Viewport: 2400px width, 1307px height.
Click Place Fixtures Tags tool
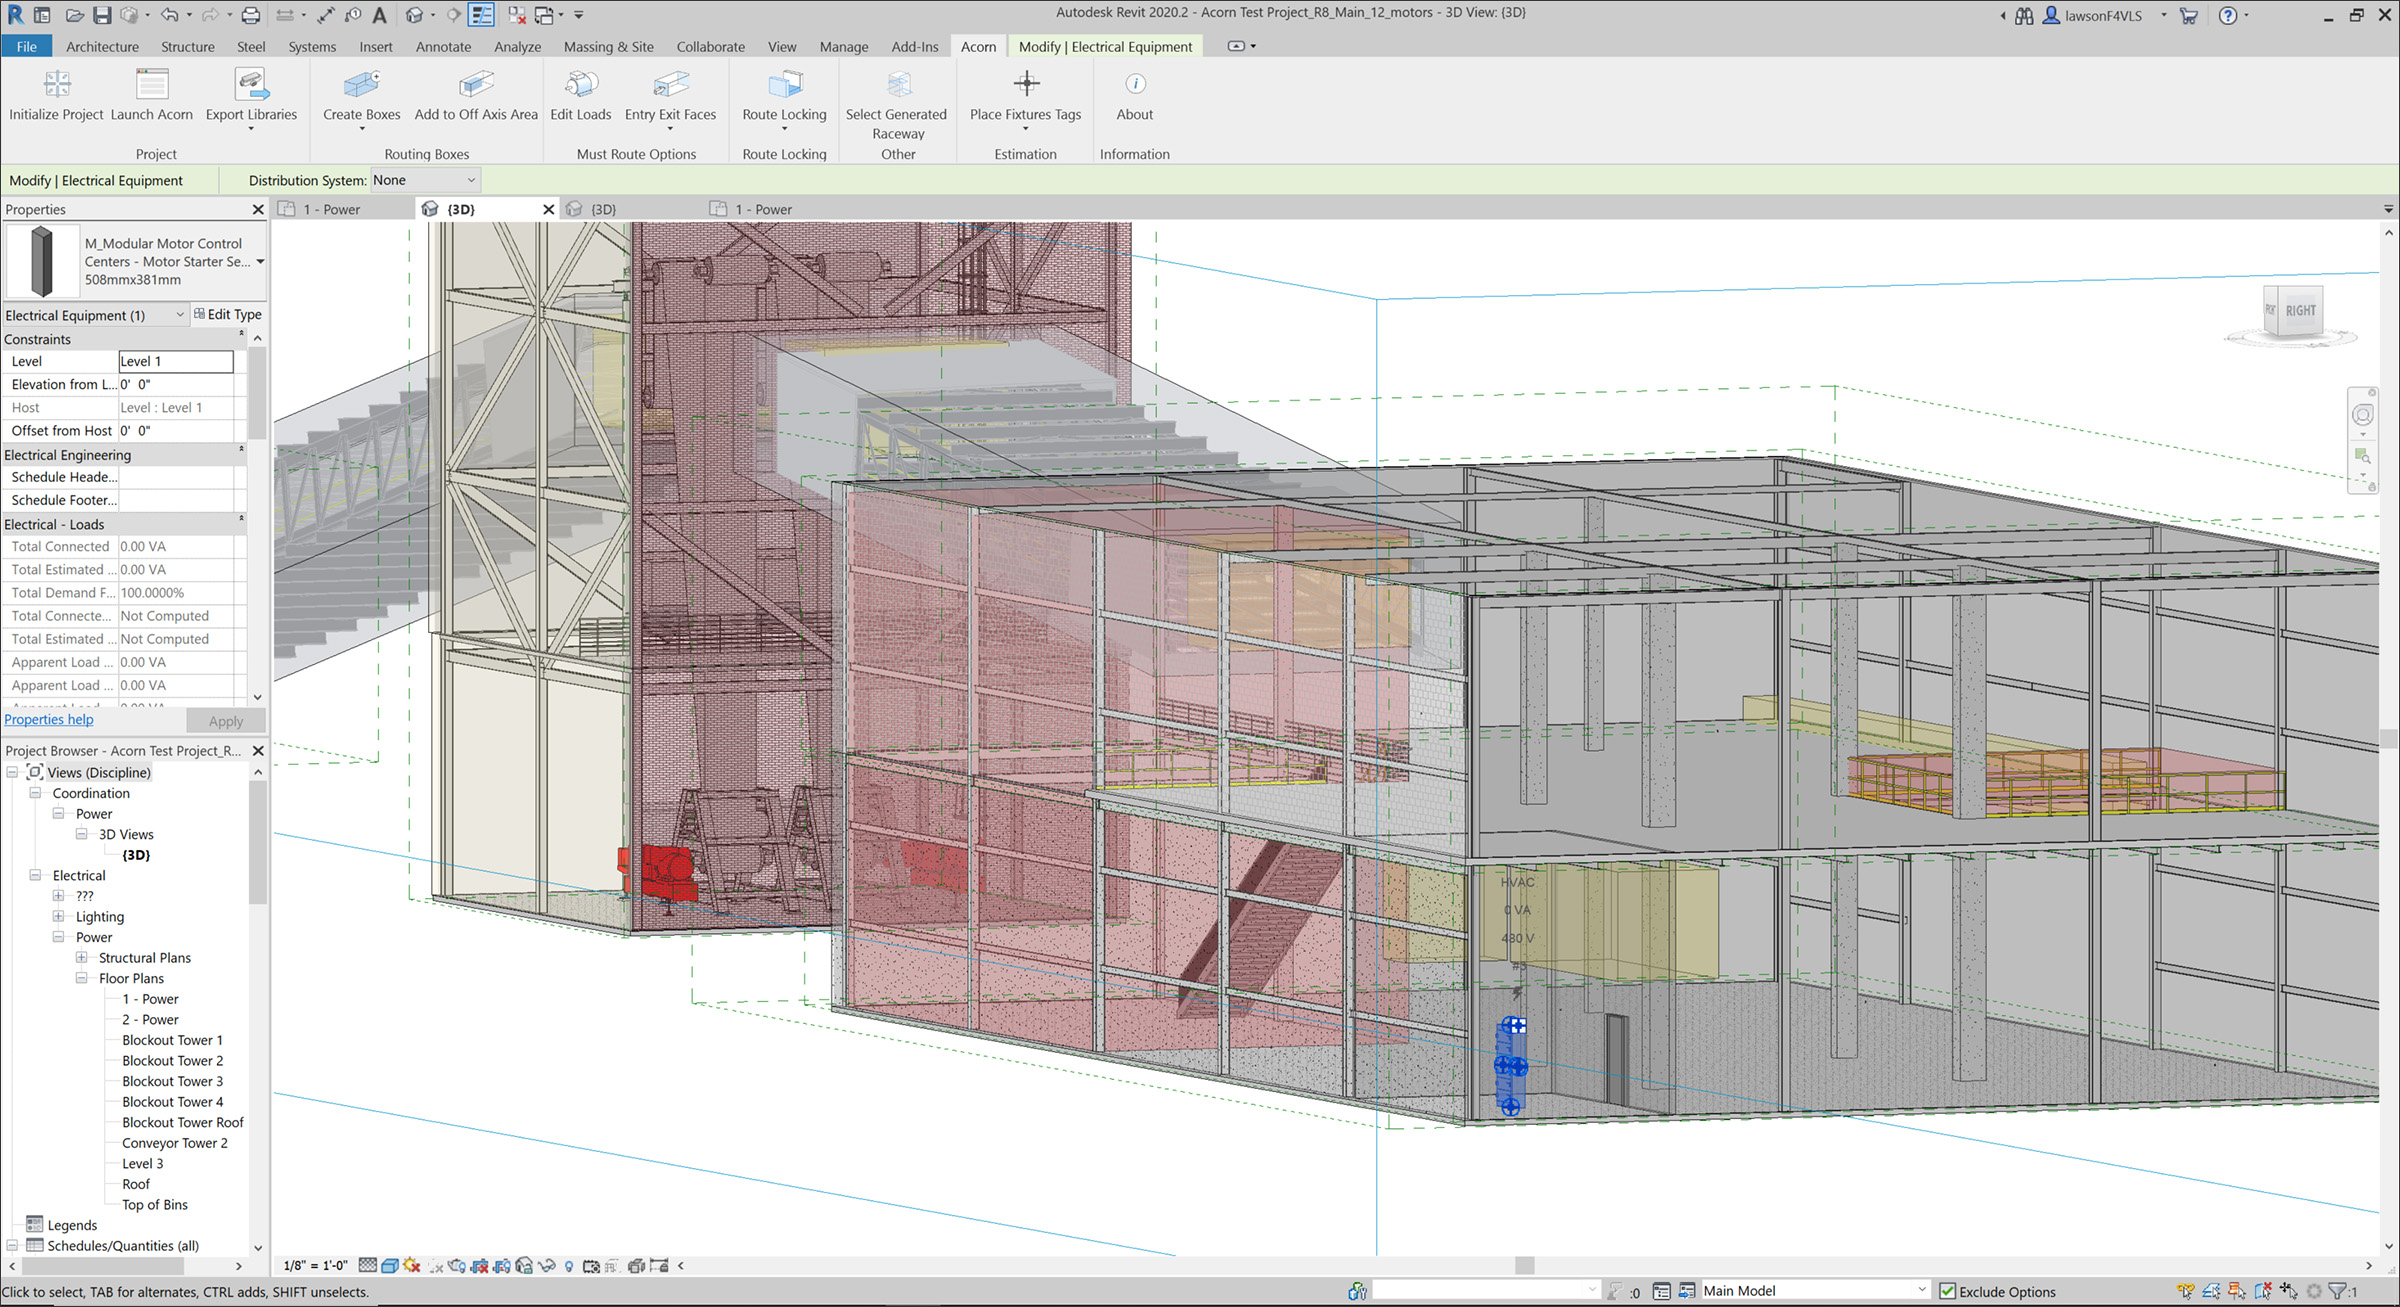tap(1025, 96)
